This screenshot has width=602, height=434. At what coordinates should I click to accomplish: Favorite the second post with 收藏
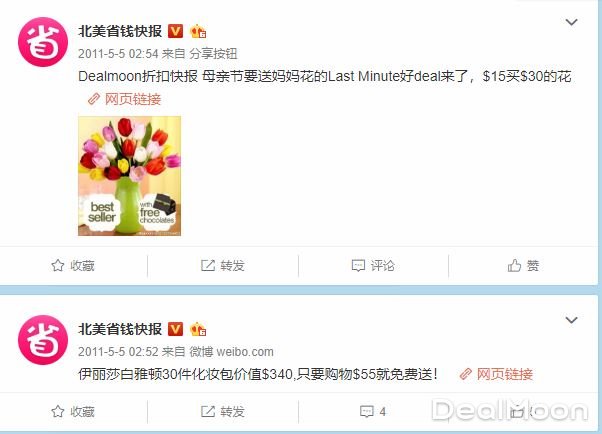tap(73, 412)
